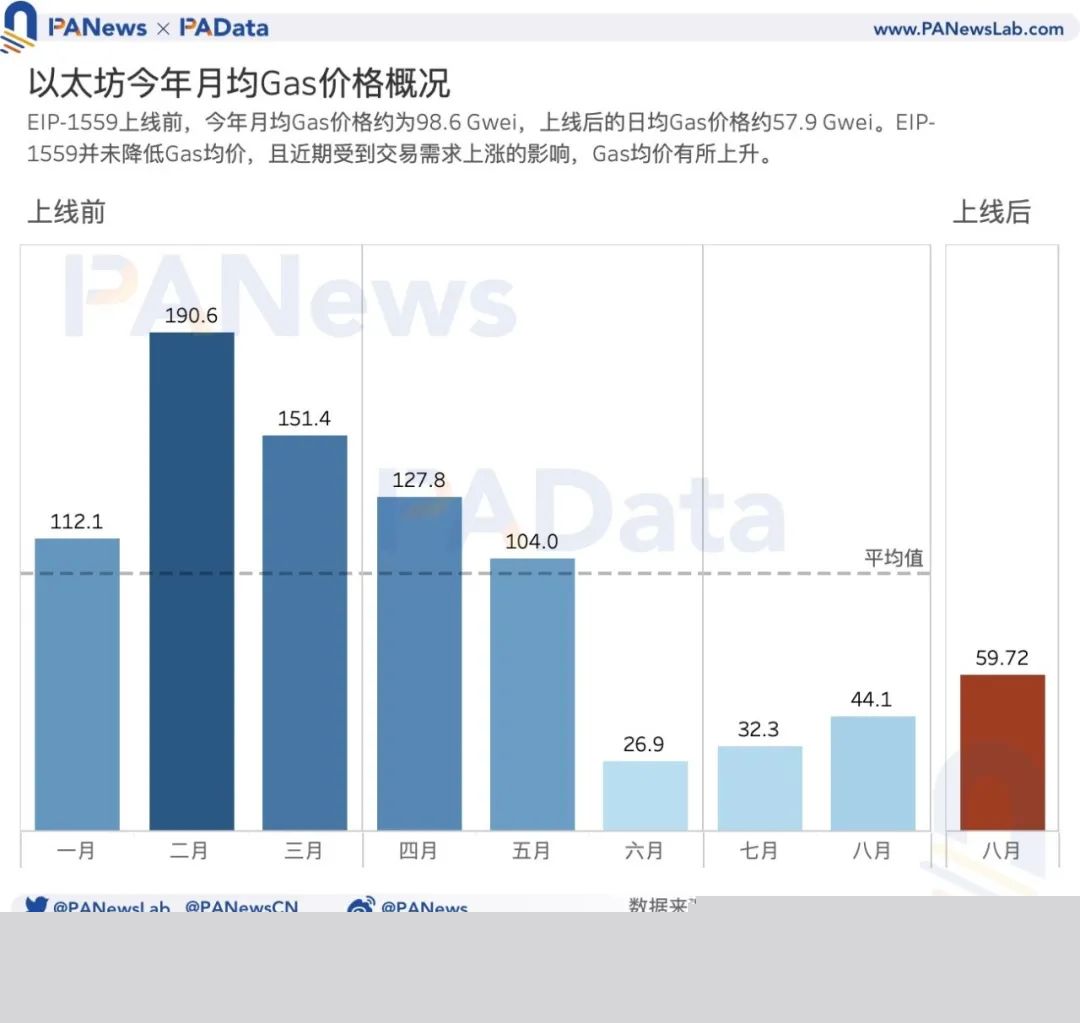Image resolution: width=1080 pixels, height=1023 pixels.
Task: Click the '44.1' value label
Action: click(x=871, y=699)
